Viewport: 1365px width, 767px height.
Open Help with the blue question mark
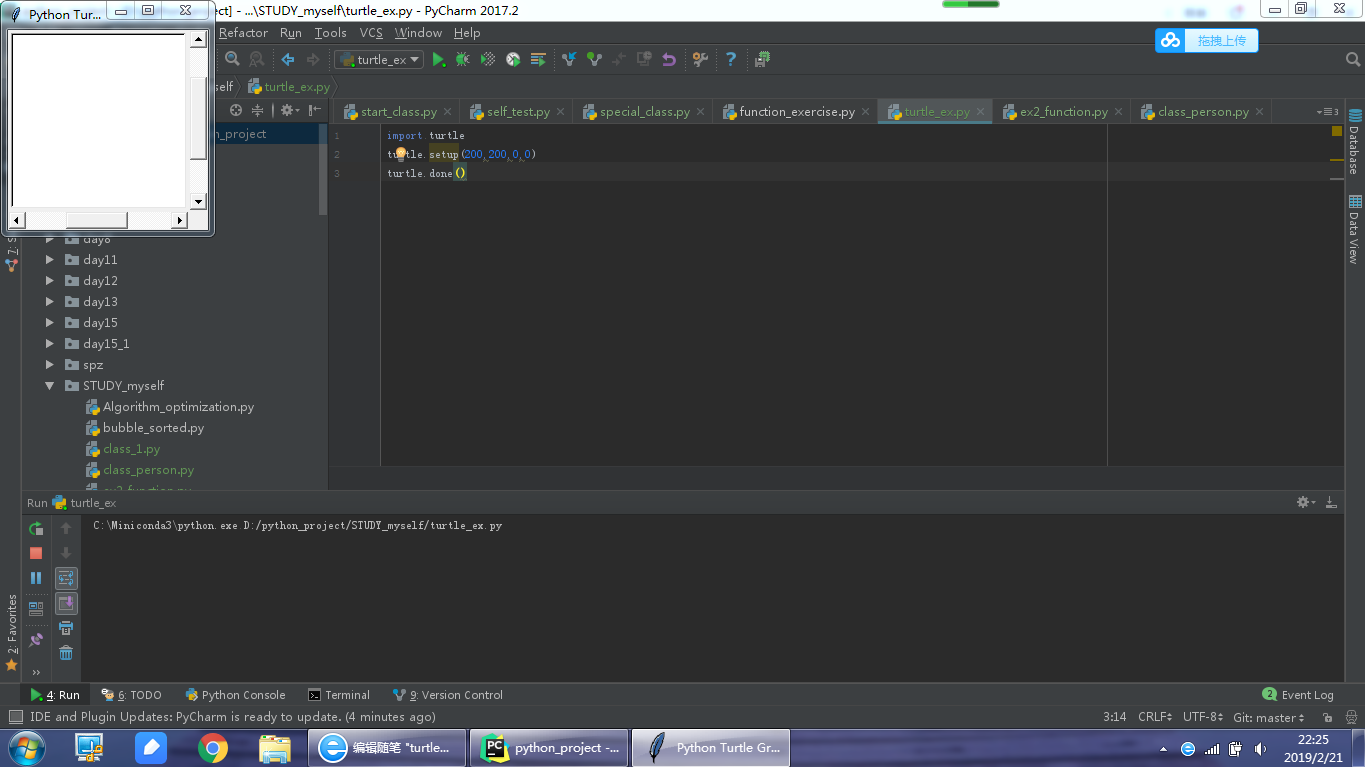pos(731,60)
